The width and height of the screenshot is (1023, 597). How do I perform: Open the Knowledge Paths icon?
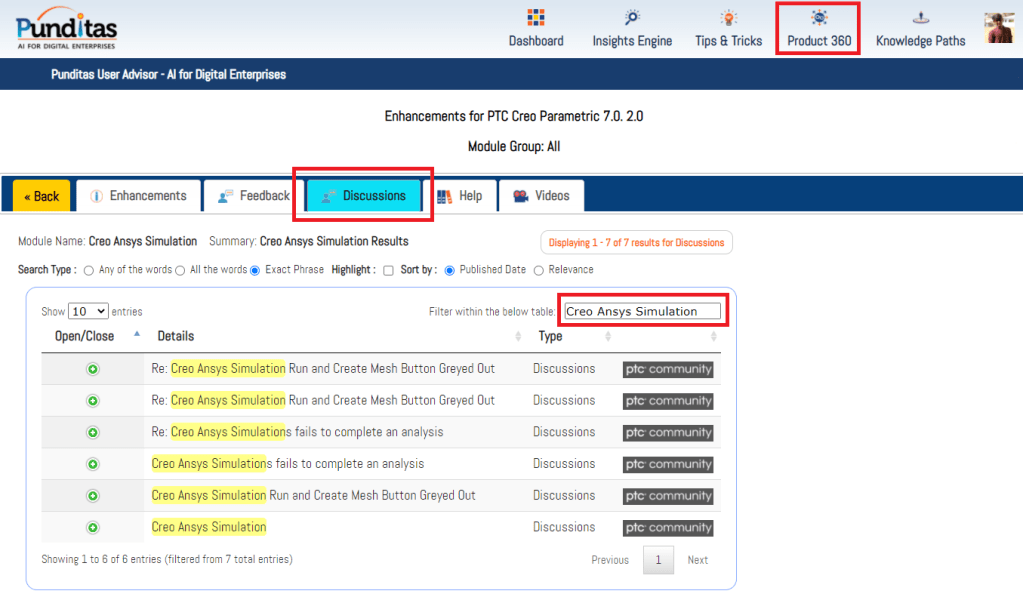(920, 19)
